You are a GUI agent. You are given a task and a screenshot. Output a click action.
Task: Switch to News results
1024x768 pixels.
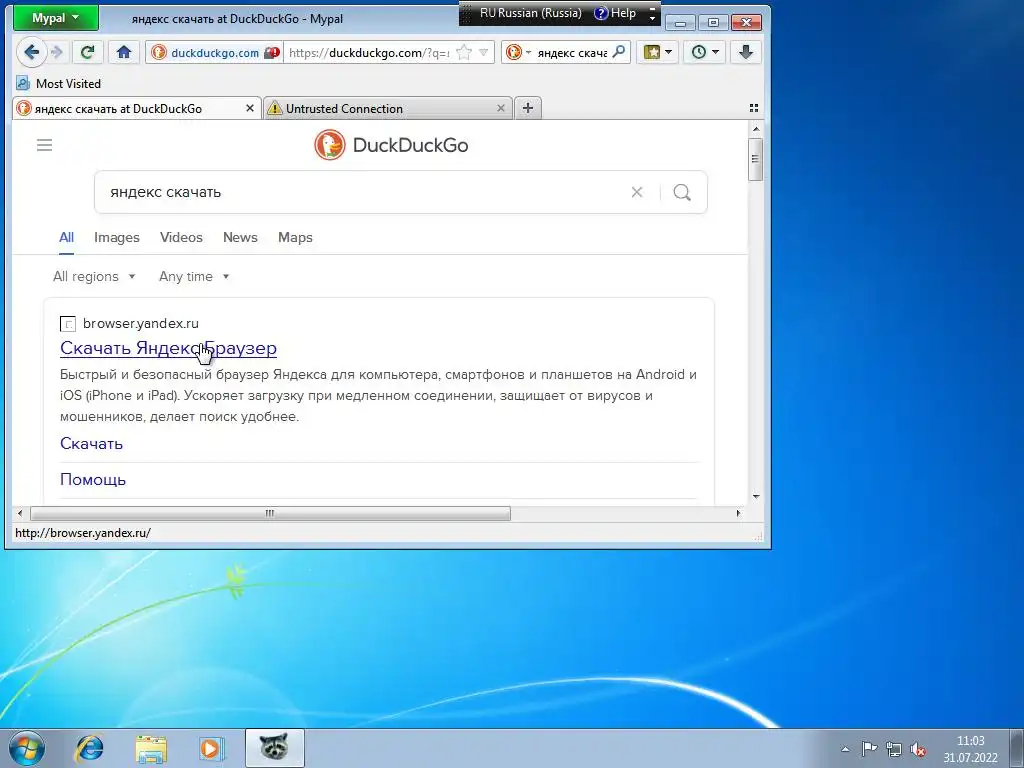pos(240,238)
